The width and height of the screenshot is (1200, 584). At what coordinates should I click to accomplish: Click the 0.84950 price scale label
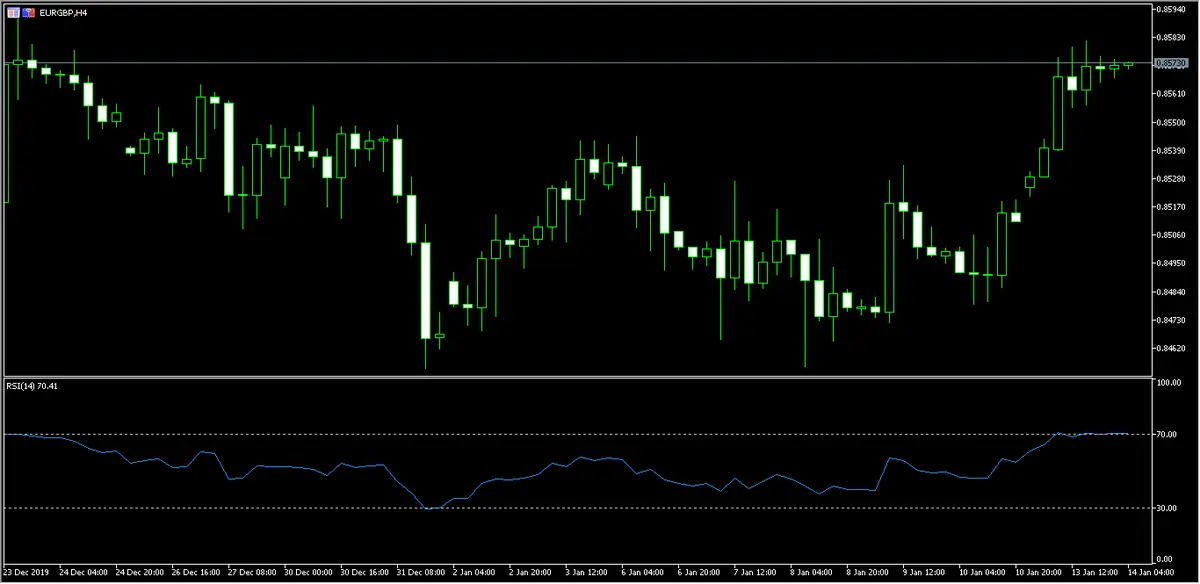(1171, 263)
